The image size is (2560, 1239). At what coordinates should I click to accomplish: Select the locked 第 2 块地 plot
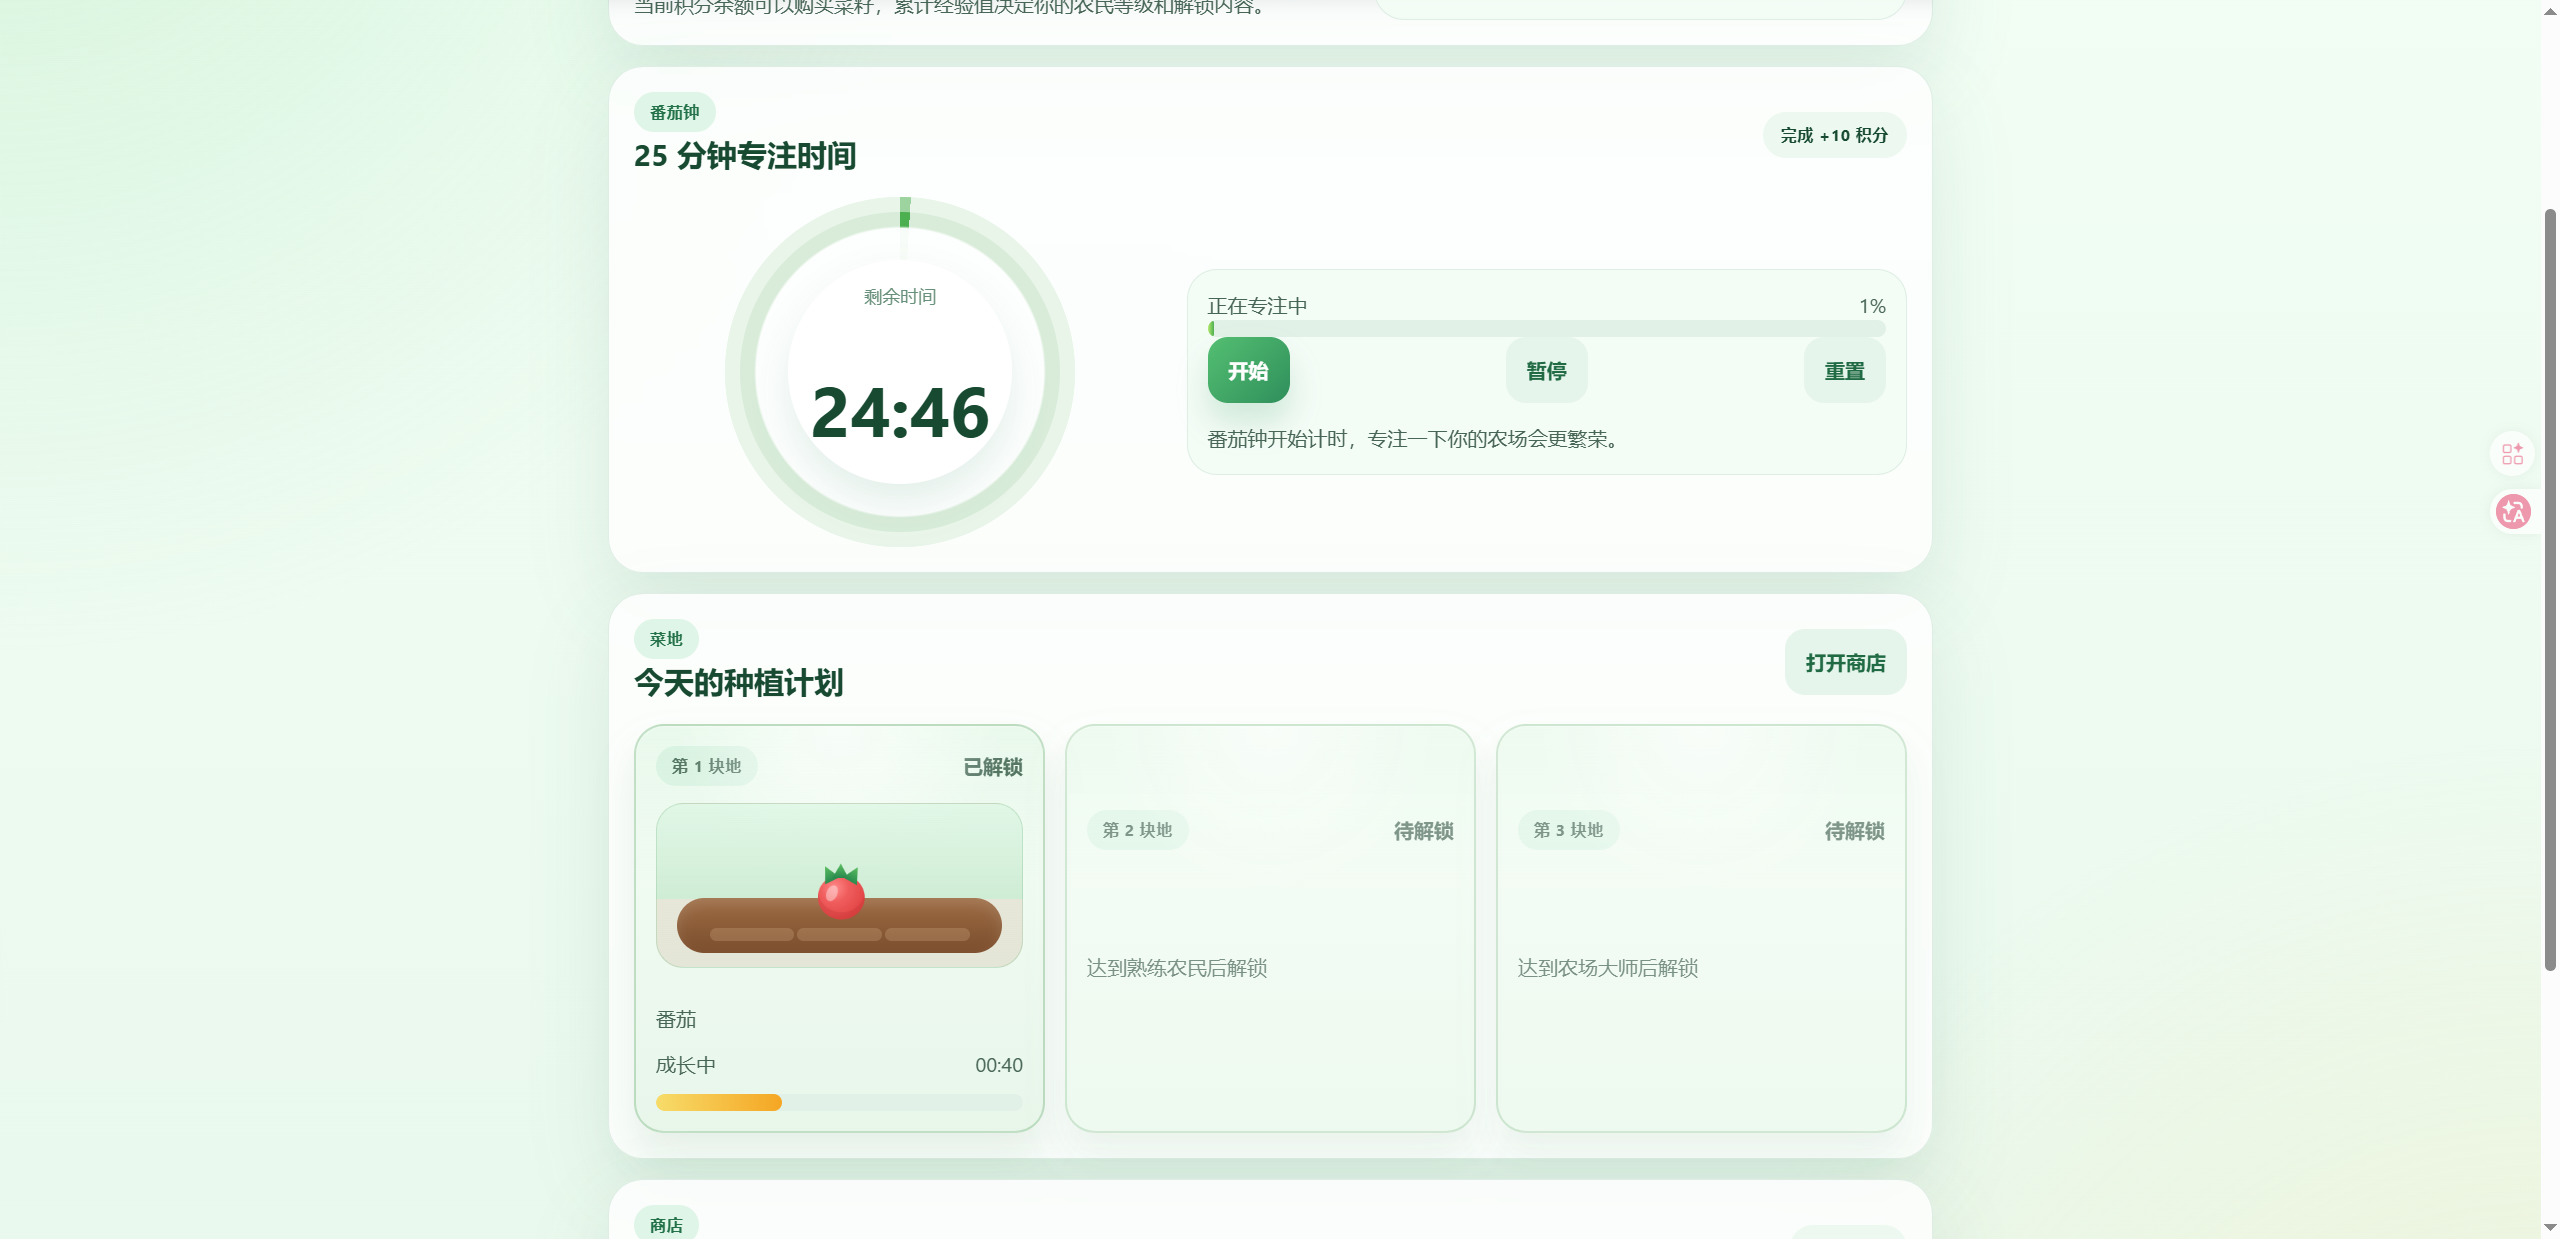tap(1270, 928)
